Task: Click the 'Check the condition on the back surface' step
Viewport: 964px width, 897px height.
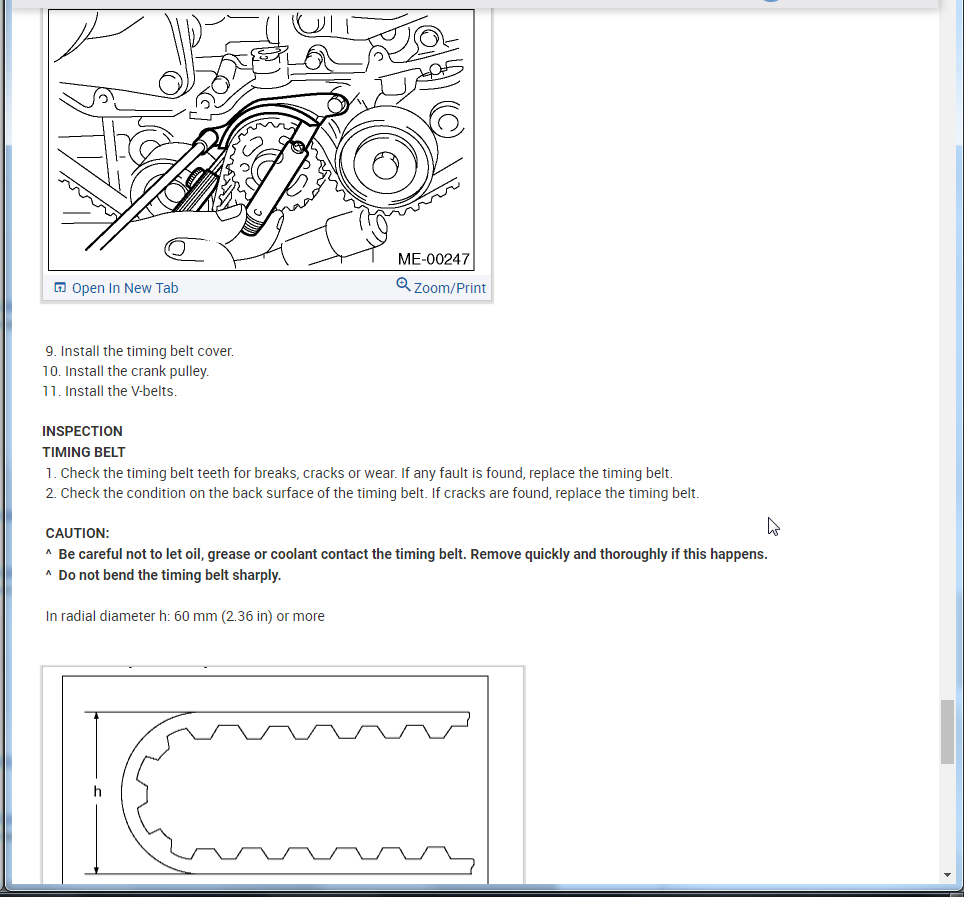Action: 372,493
